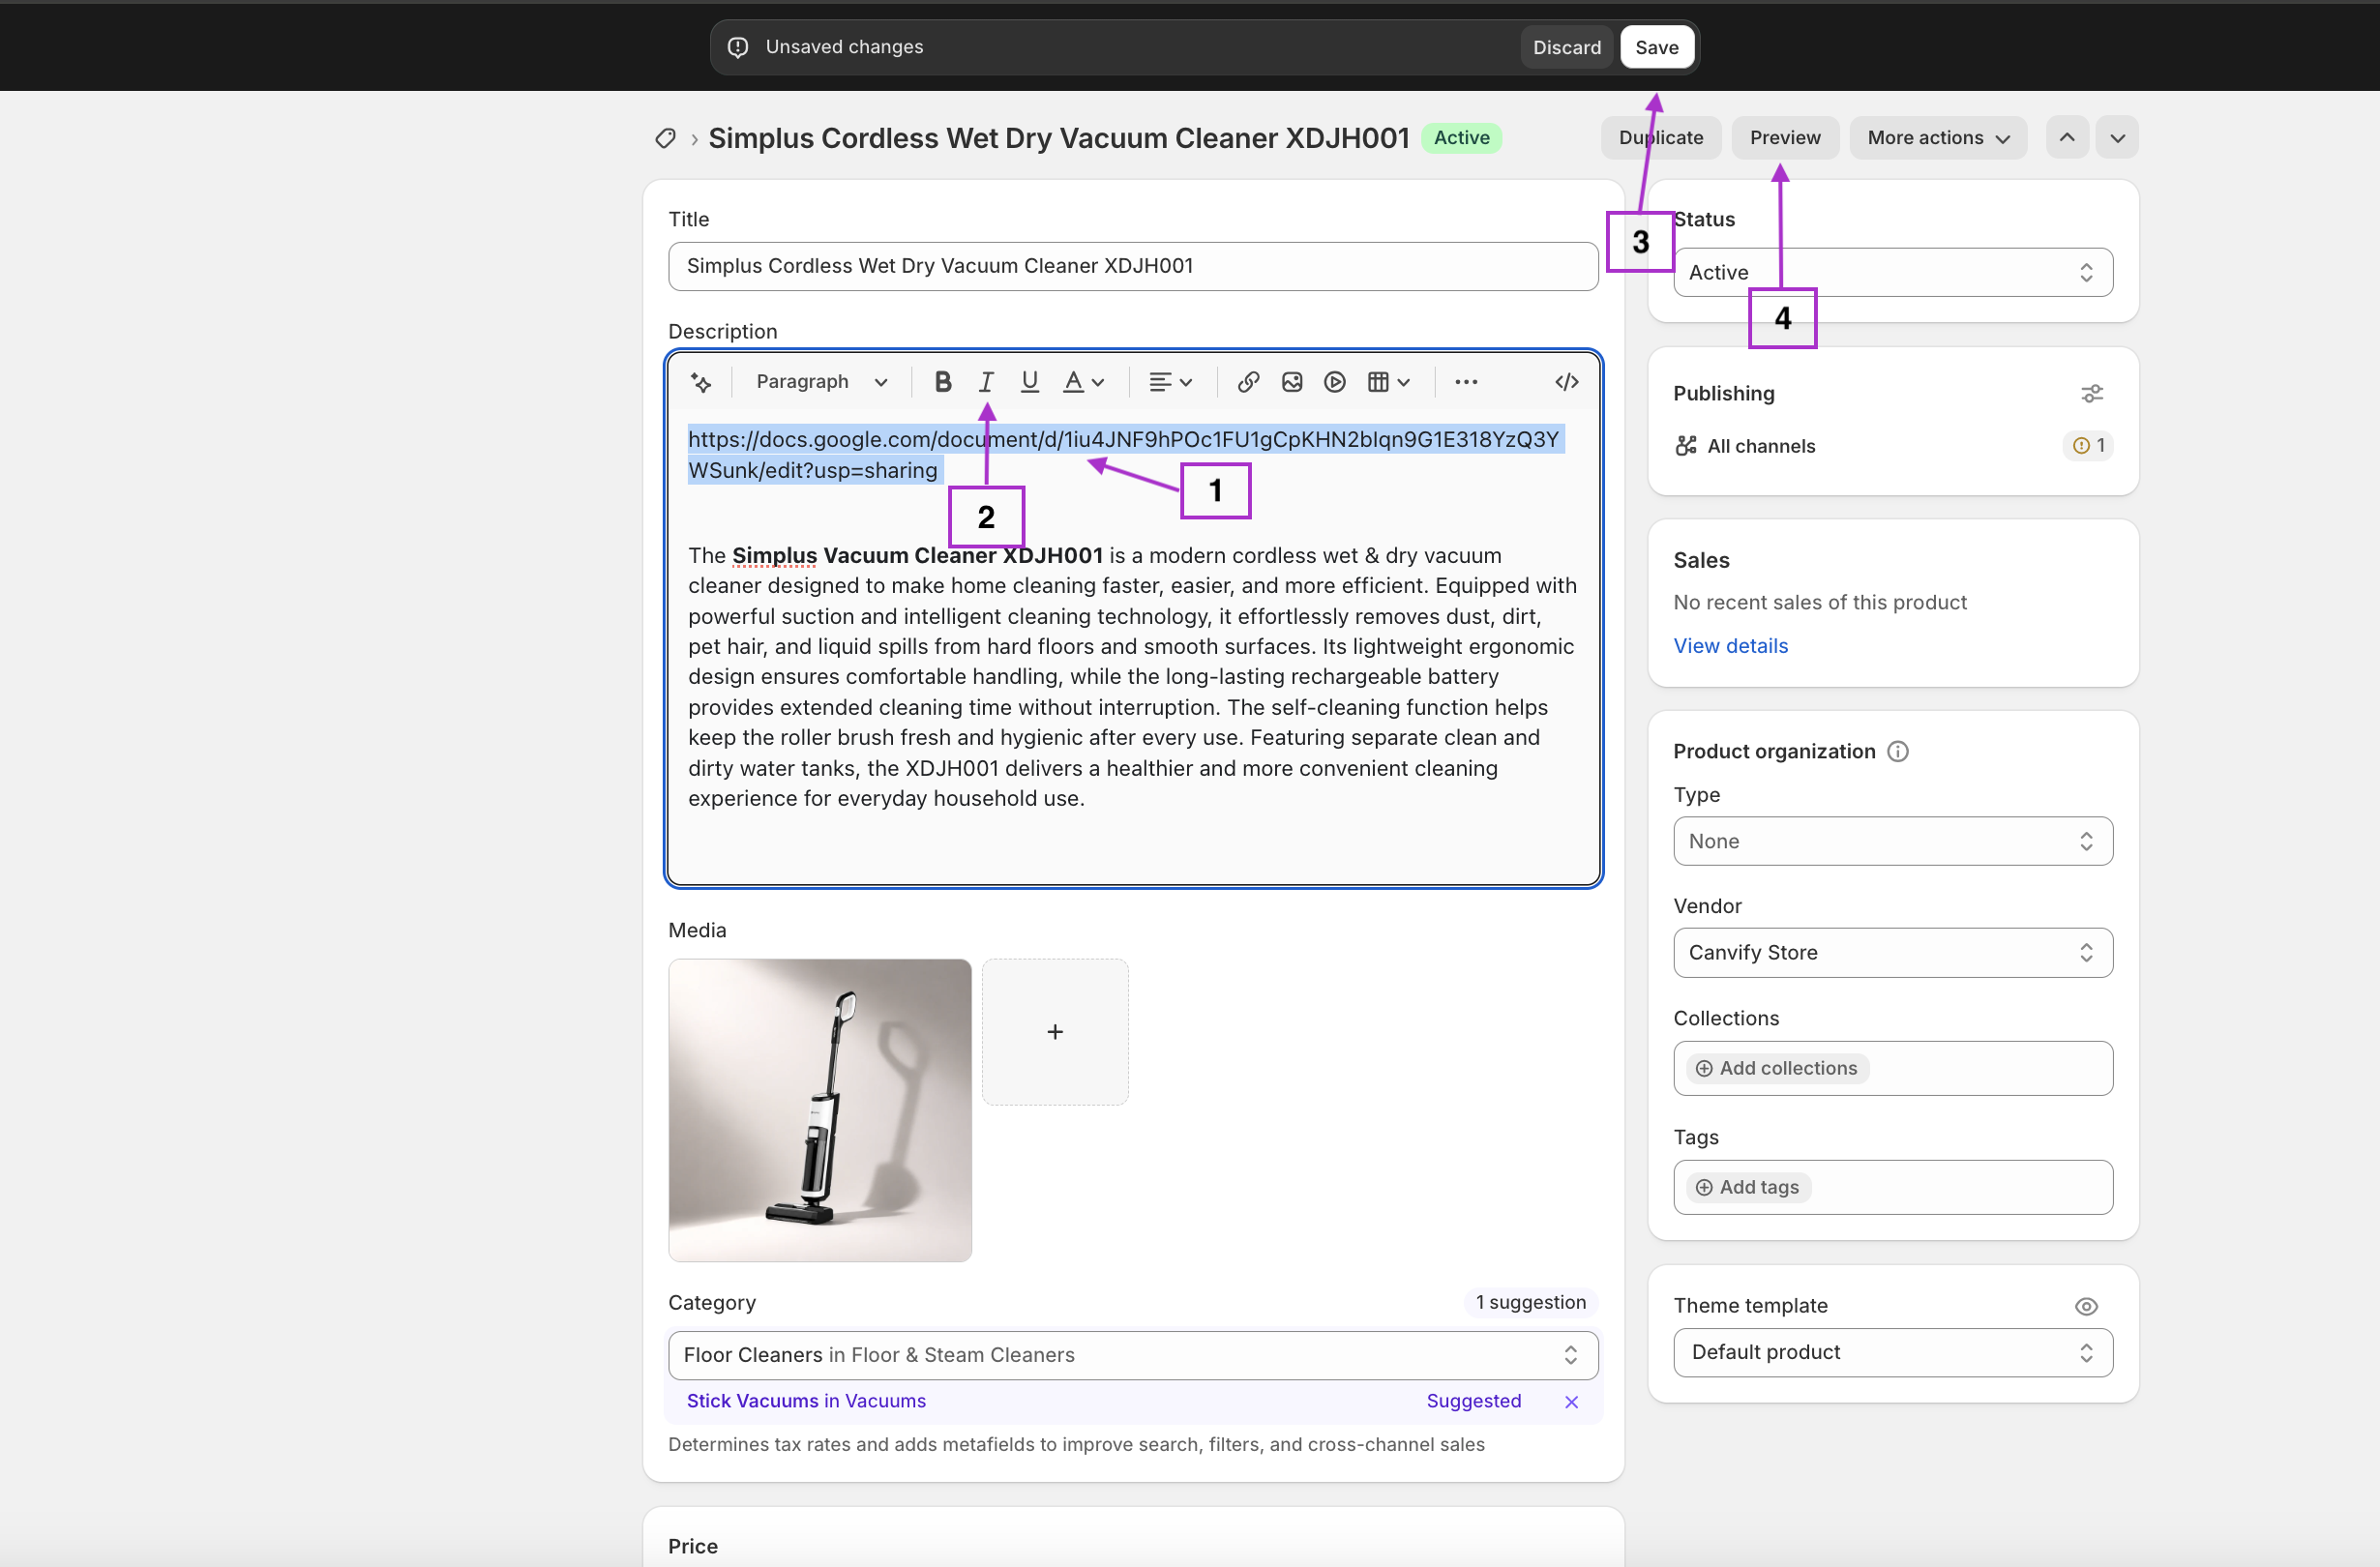This screenshot has height=1567, width=2380.
Task: Open the Category dropdown Floor Cleaners
Action: coord(1133,1355)
